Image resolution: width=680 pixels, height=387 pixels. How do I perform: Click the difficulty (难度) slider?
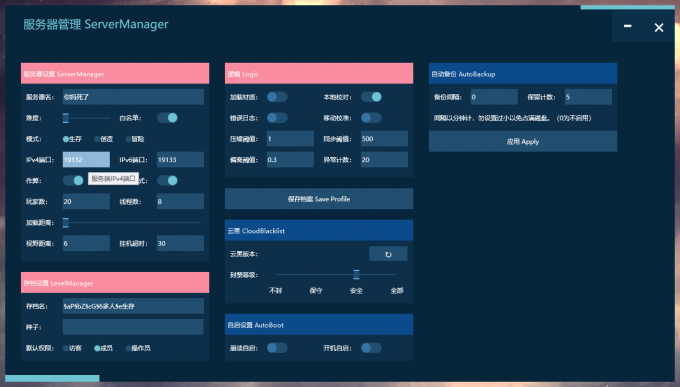(86, 118)
